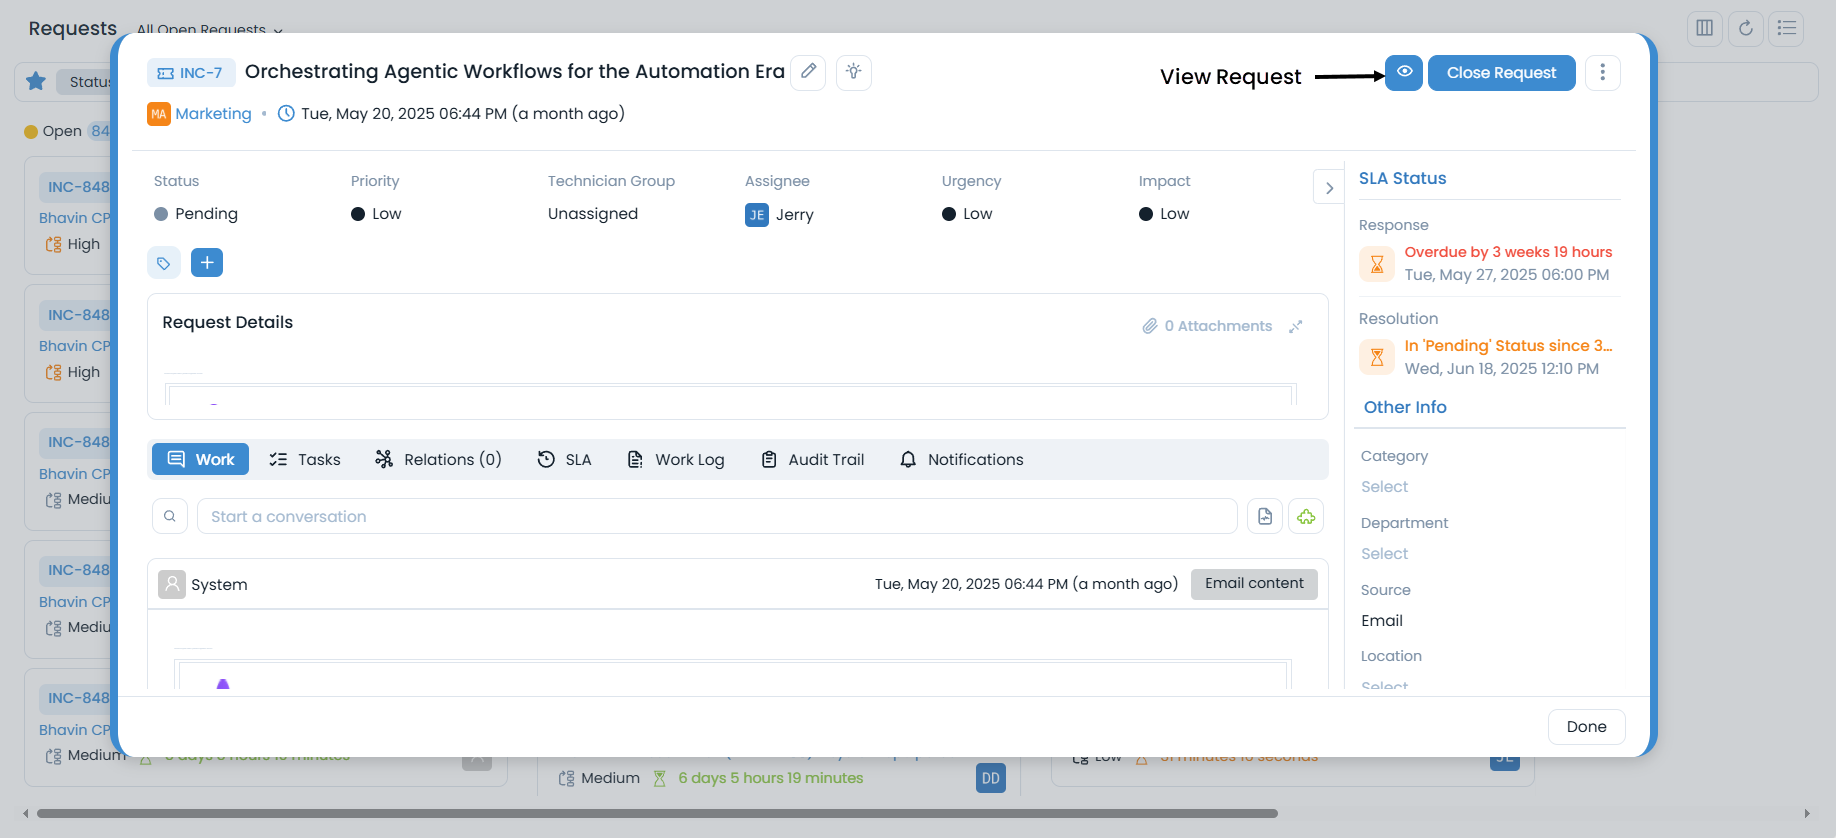
Task: Open the three-dot more options menu
Action: pos(1602,72)
